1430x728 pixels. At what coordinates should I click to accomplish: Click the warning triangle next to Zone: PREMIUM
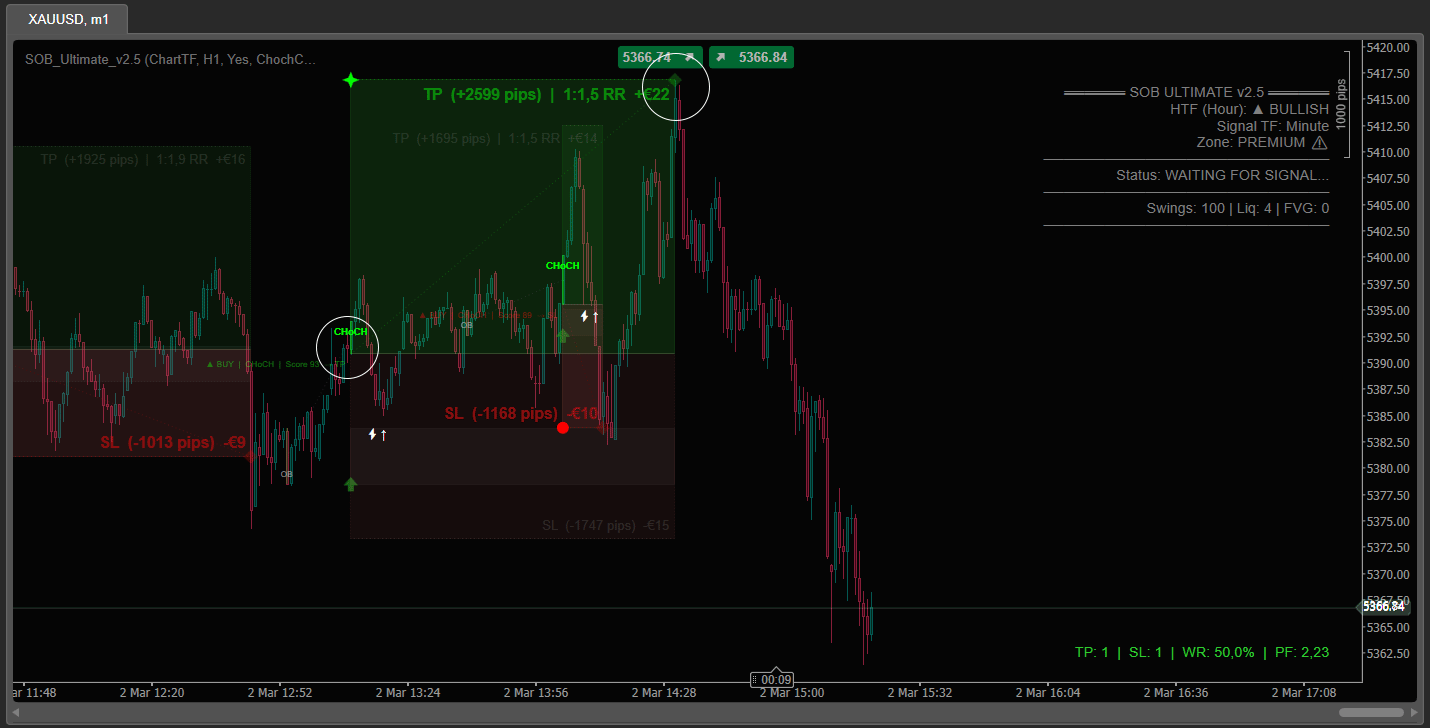pyautogui.click(x=1321, y=142)
